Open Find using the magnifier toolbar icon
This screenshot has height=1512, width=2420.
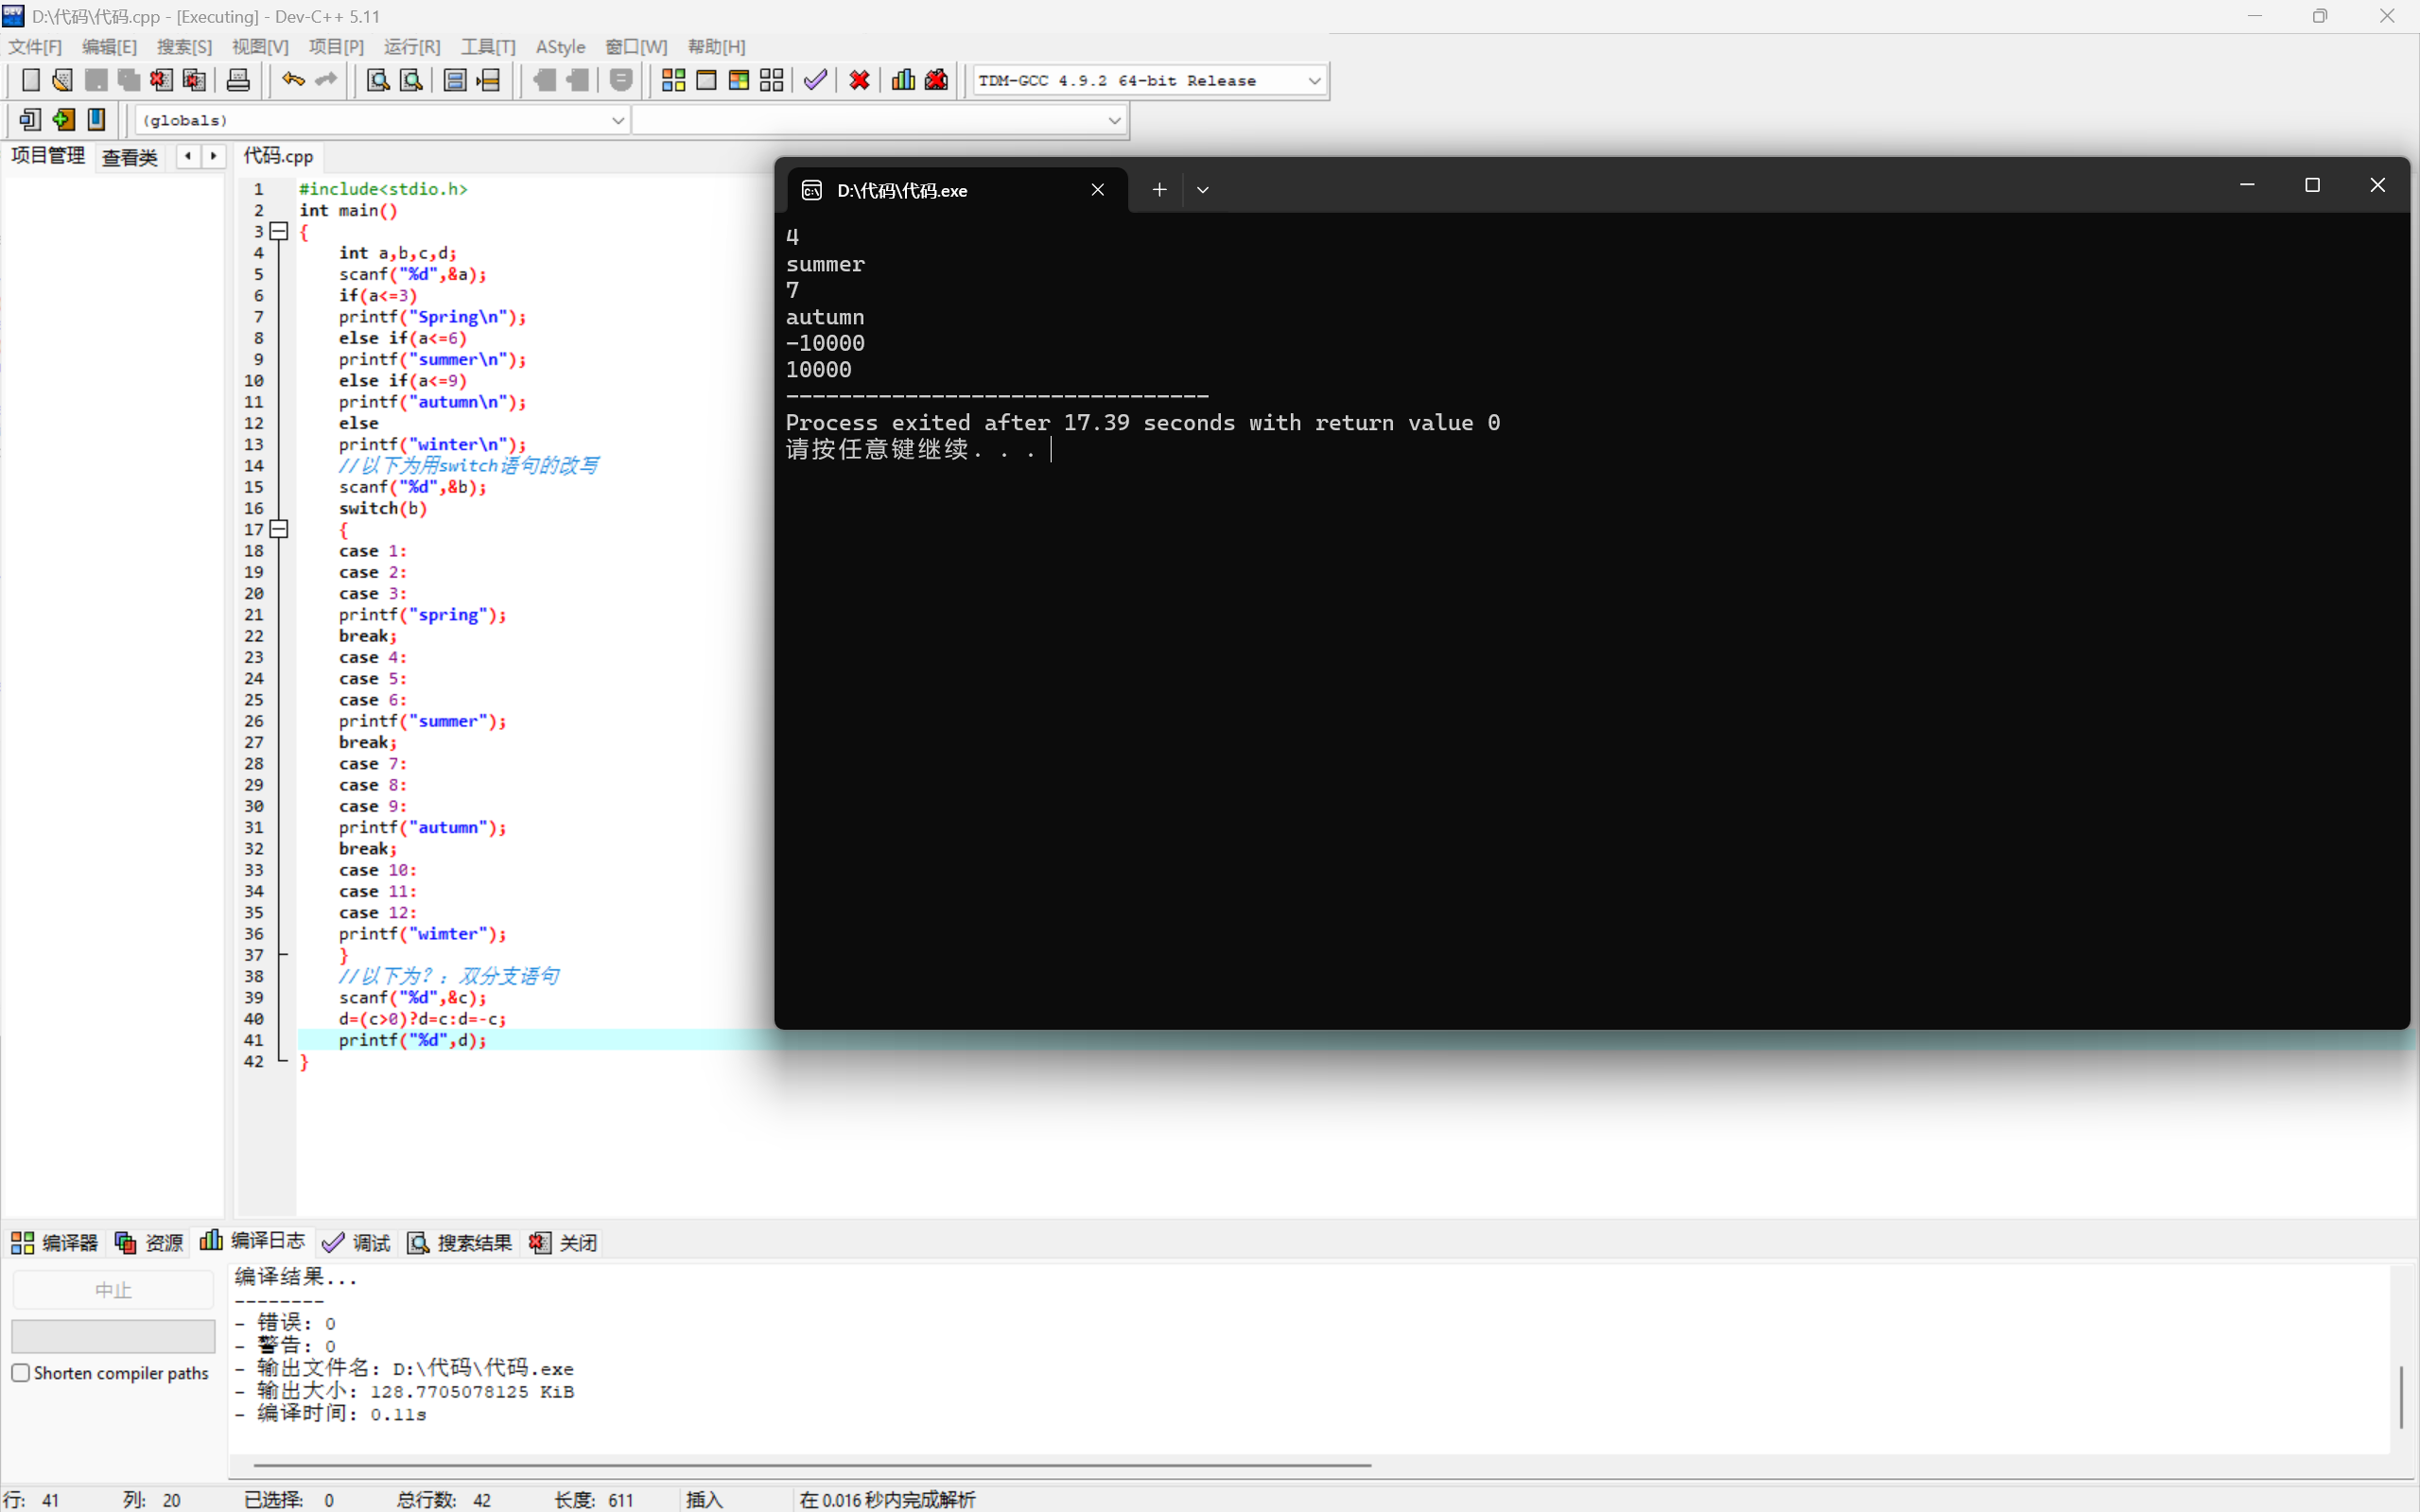[x=377, y=80]
